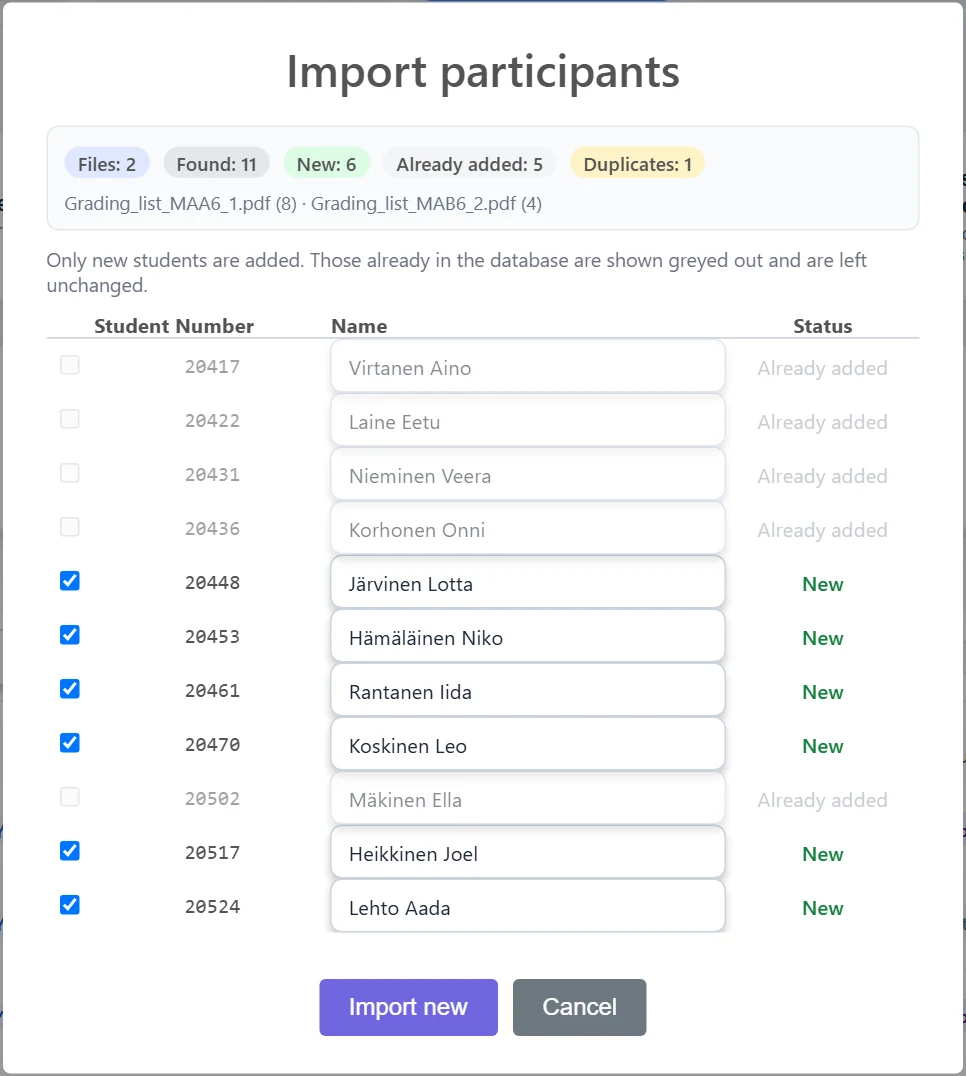Click the Import new button

(408, 1007)
